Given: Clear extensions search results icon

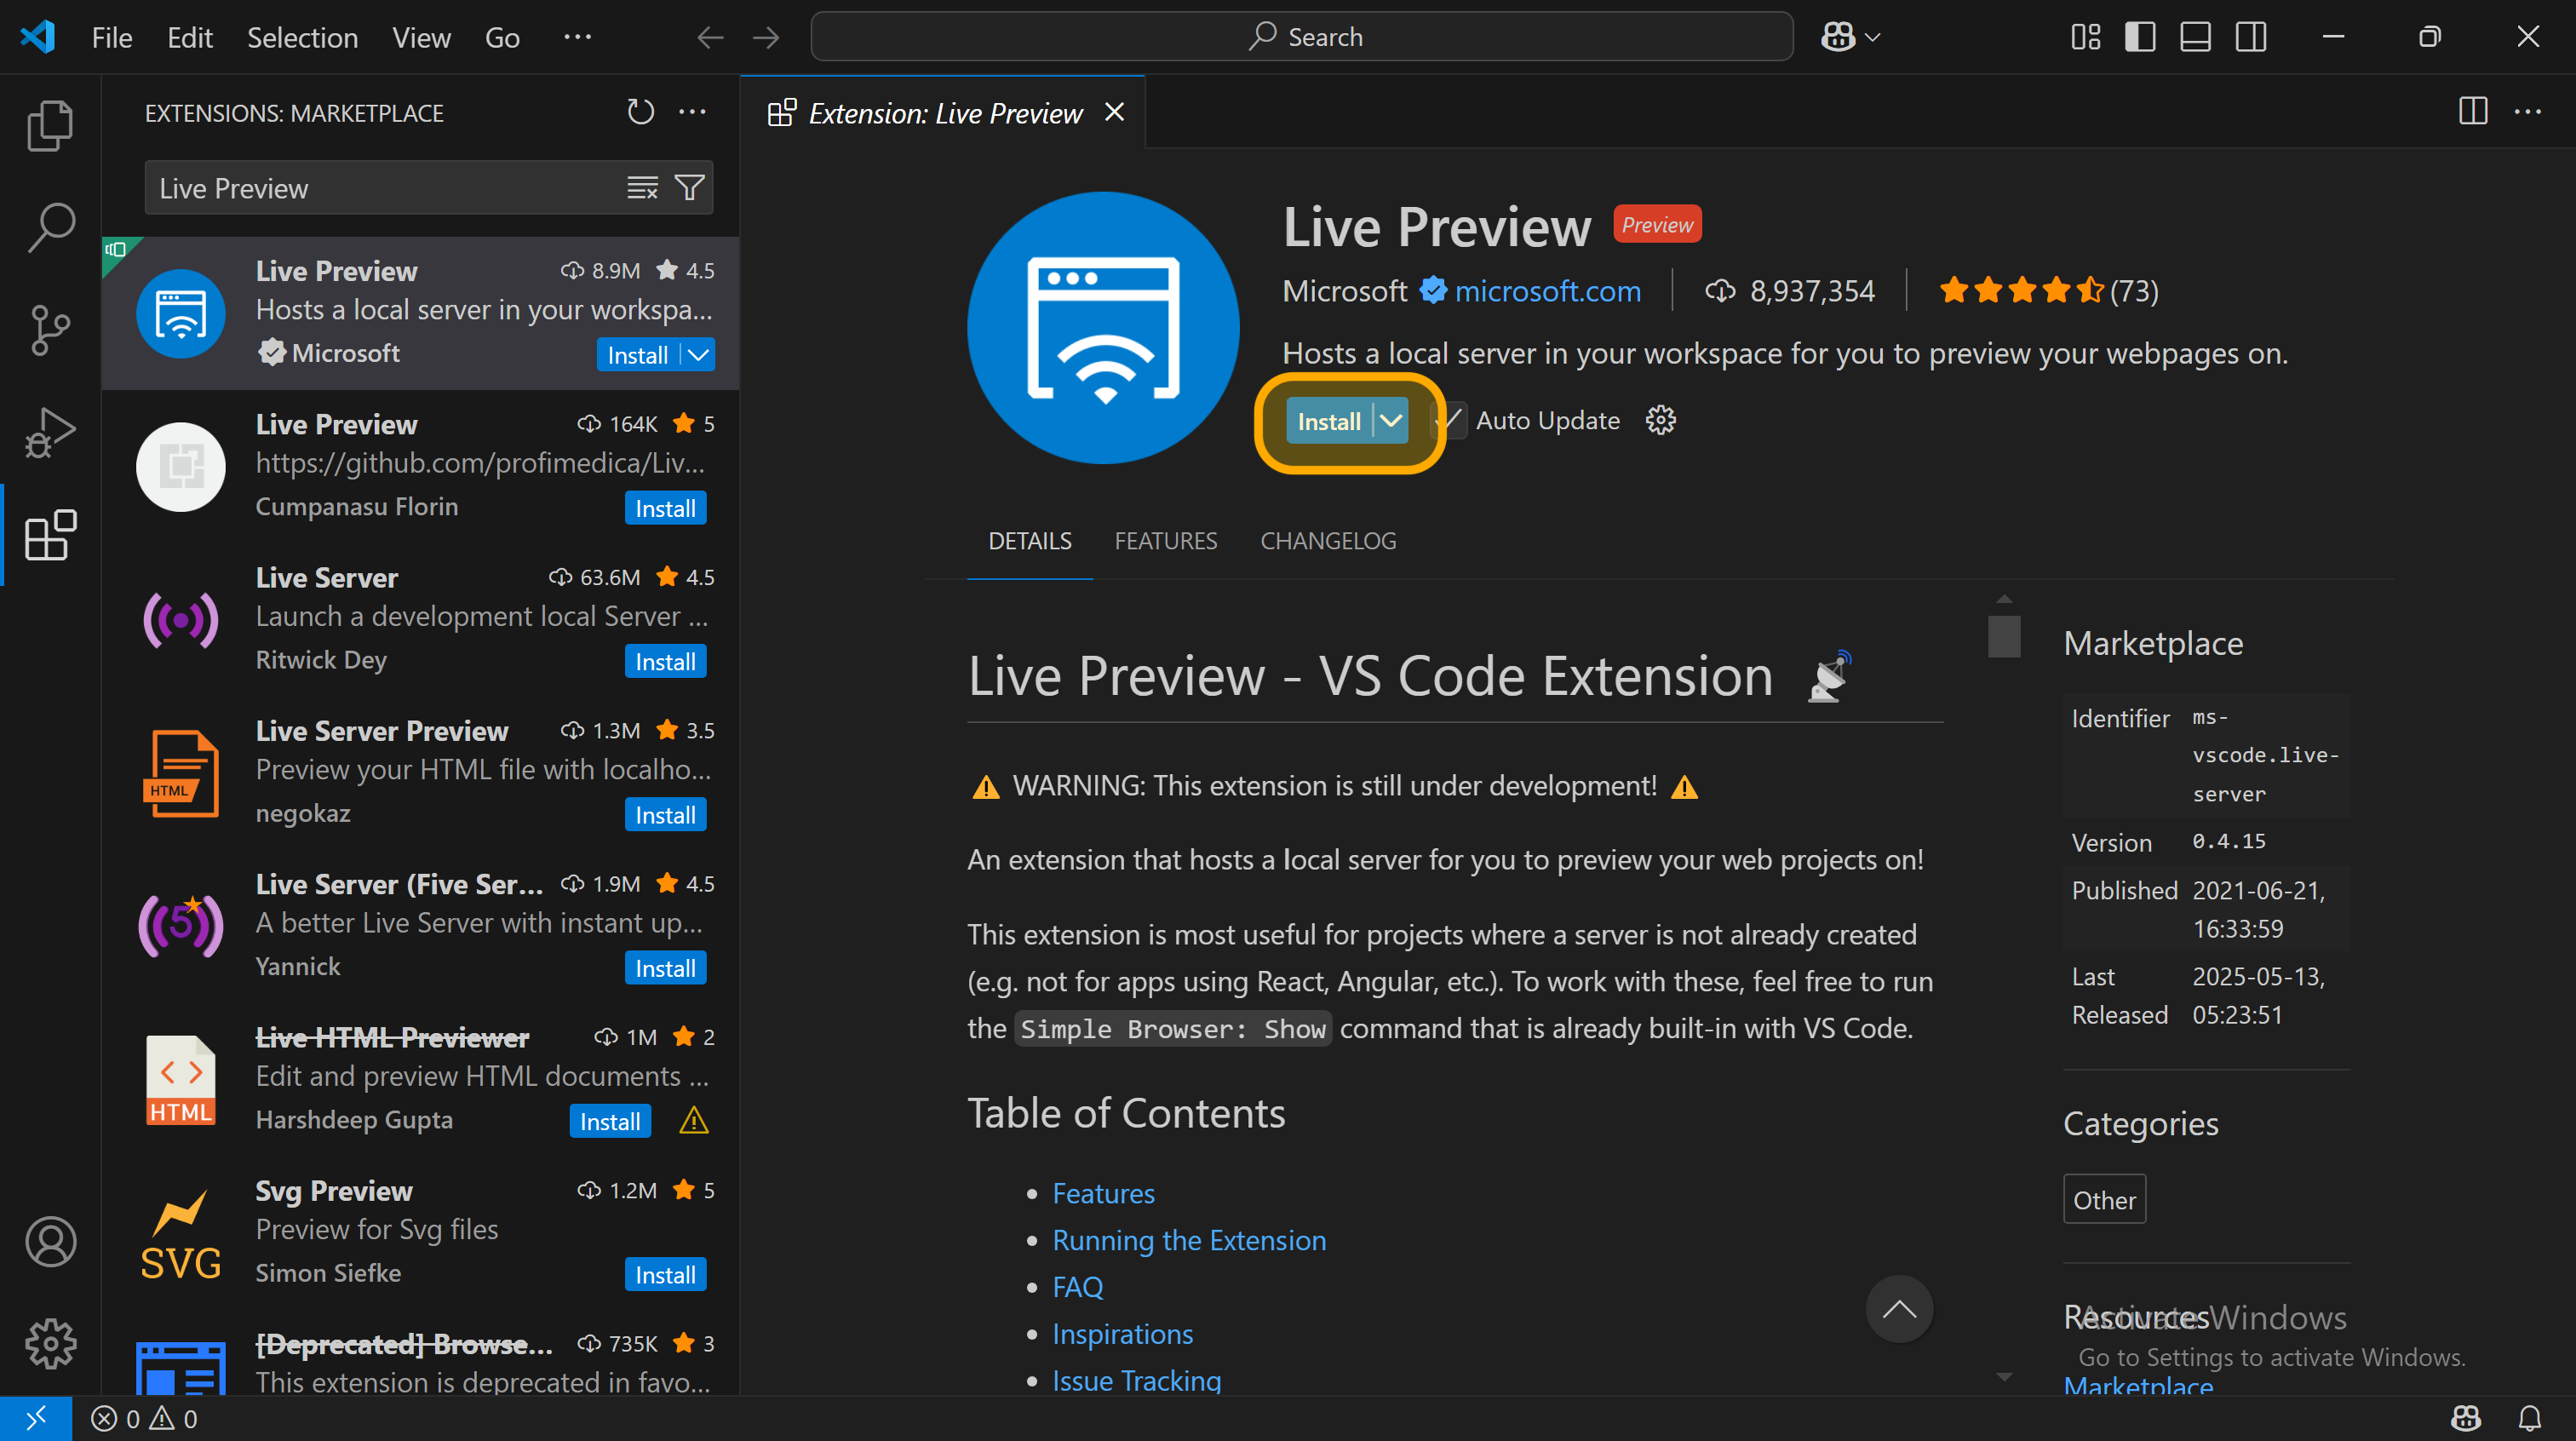Looking at the screenshot, I should [x=642, y=188].
